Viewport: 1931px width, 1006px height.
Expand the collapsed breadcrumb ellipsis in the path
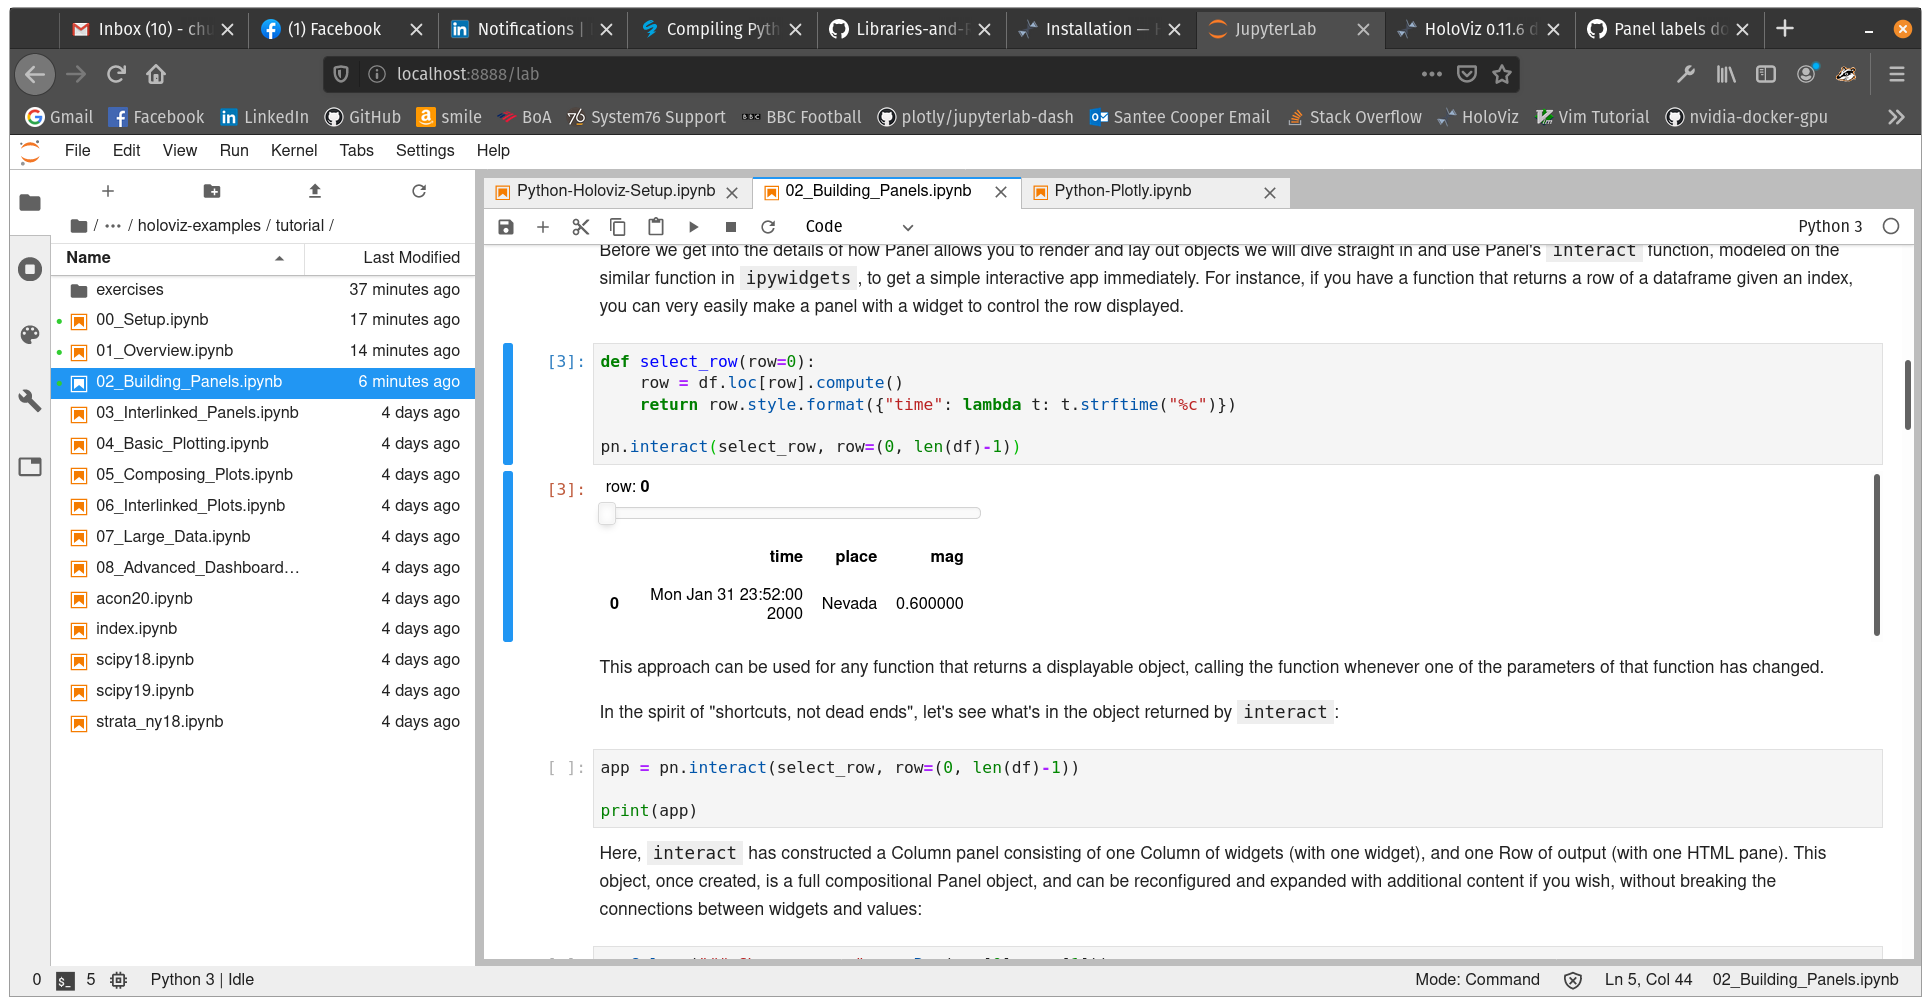click(x=113, y=225)
